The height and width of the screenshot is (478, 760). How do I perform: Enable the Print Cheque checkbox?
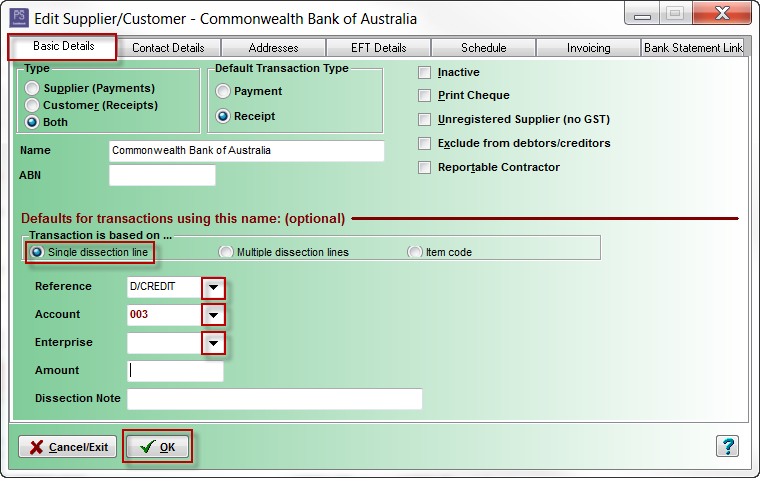pyautogui.click(x=425, y=96)
